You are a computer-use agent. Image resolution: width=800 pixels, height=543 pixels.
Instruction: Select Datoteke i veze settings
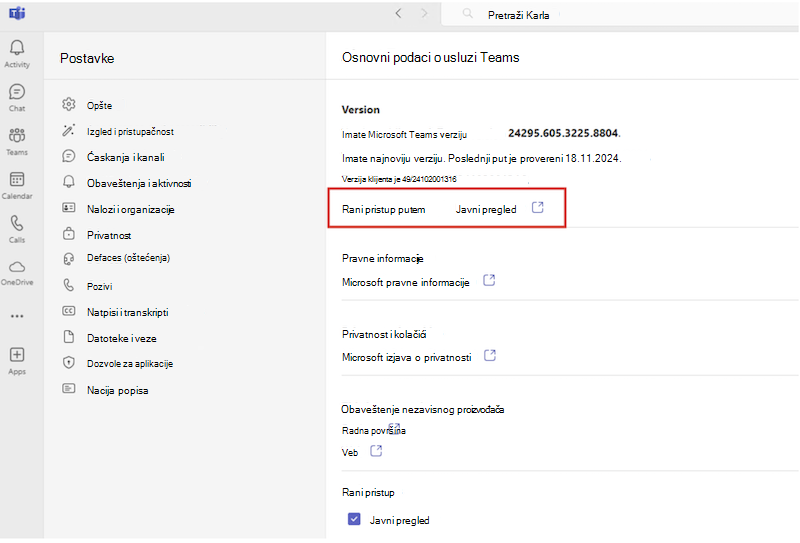[x=121, y=338]
